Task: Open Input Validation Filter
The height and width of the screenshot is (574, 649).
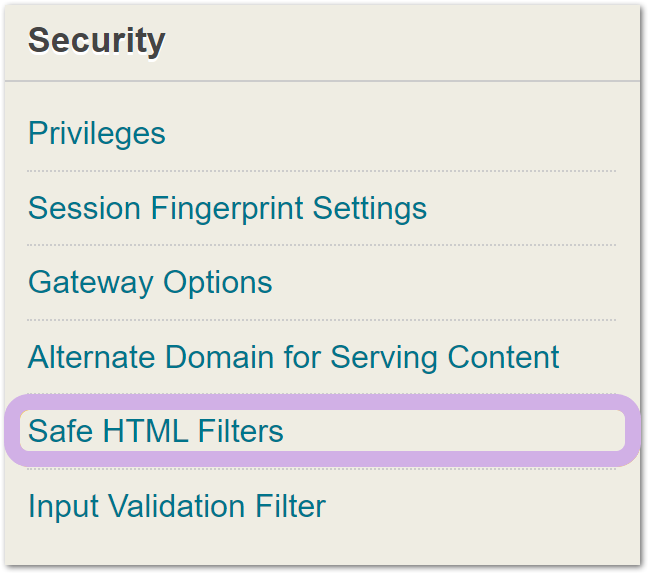Action: [177, 506]
